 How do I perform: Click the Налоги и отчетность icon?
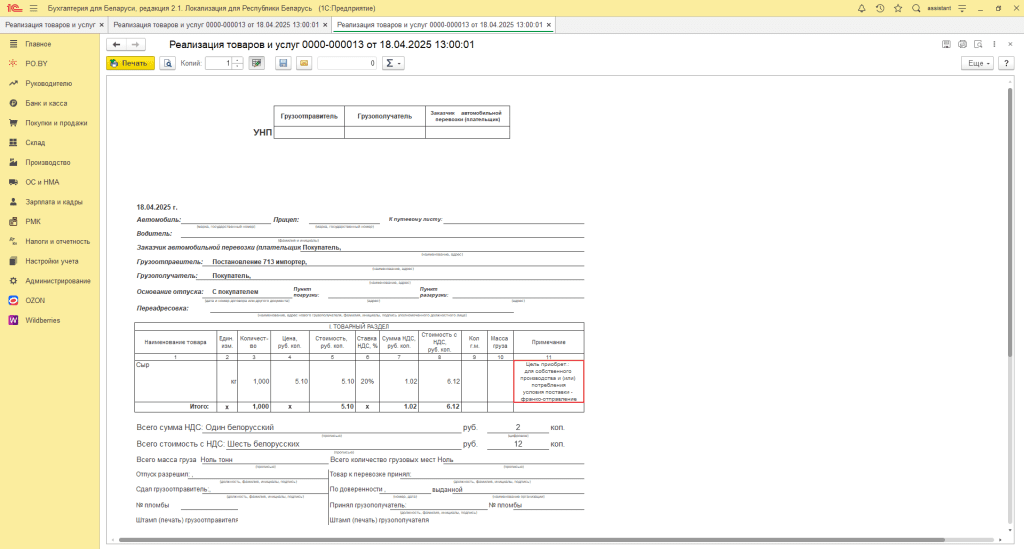tap(13, 241)
